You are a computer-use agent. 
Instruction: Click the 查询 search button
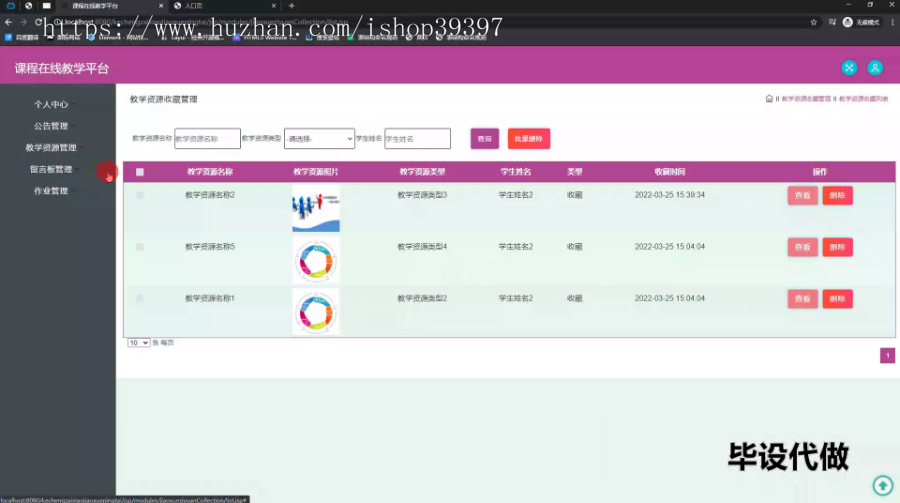pyautogui.click(x=484, y=138)
